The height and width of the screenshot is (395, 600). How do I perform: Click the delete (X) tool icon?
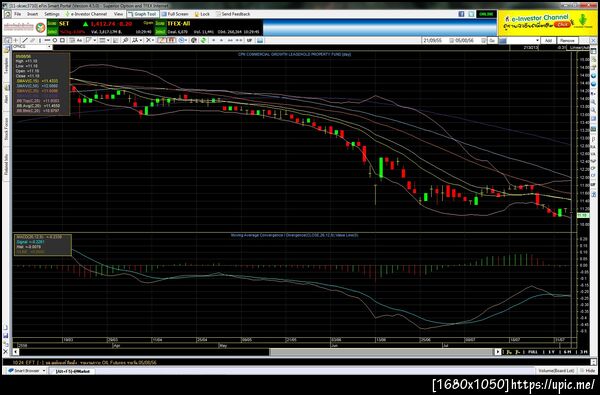click(148, 40)
